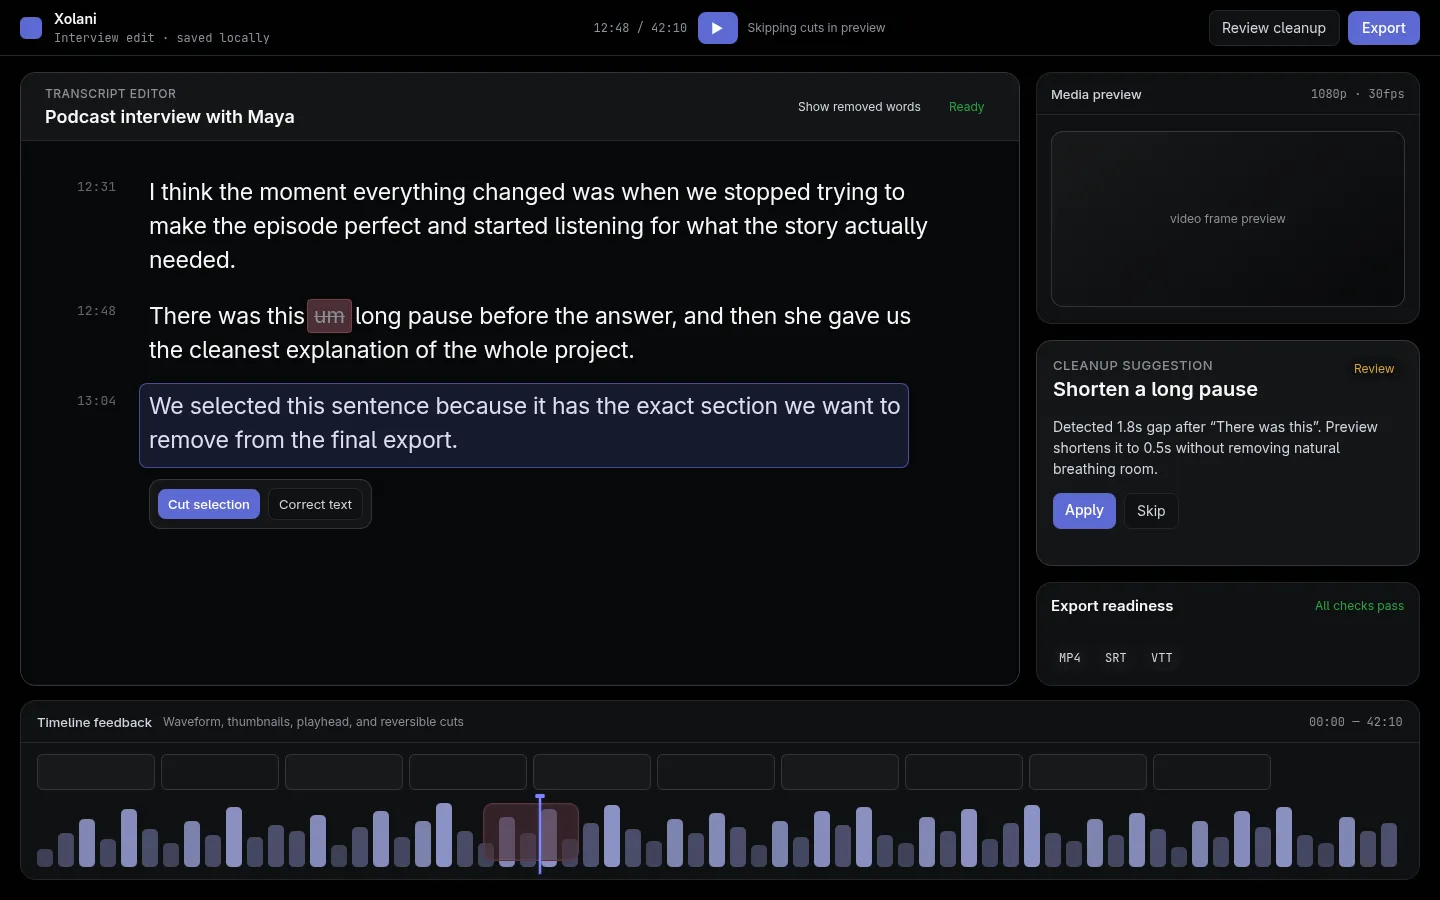Click the timeline playhead marker
The height and width of the screenshot is (900, 1440).
pos(540,834)
